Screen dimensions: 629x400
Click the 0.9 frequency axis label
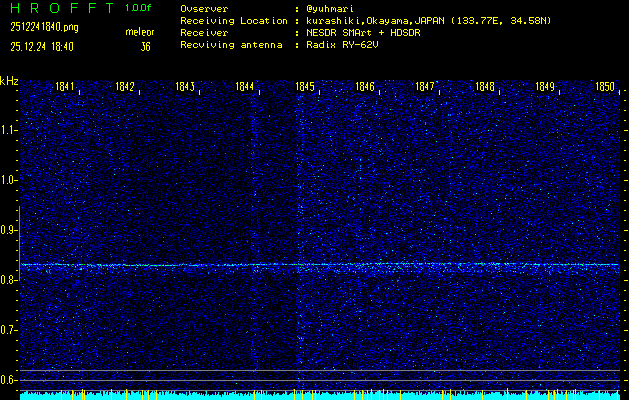pyautogui.click(x=8, y=230)
